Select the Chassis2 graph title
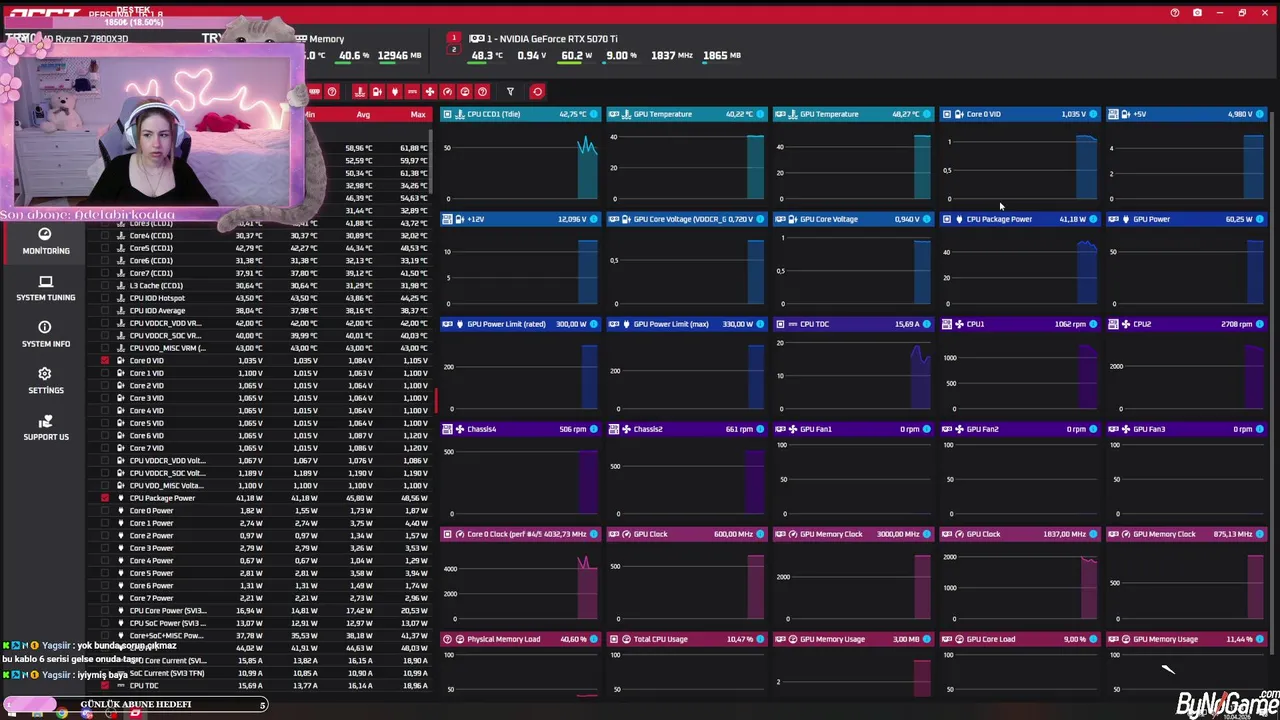Viewport: 1280px width, 720px height. [x=648, y=429]
